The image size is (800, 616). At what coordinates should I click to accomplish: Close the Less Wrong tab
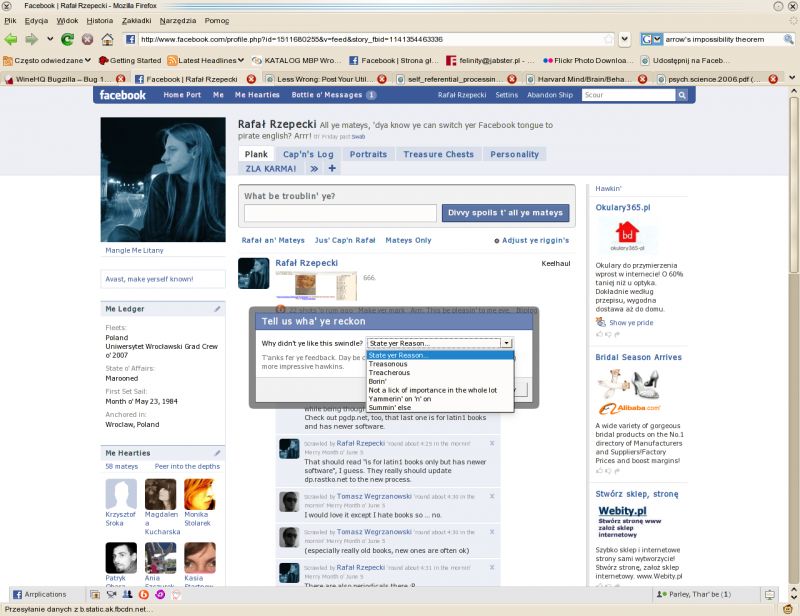coord(382,79)
